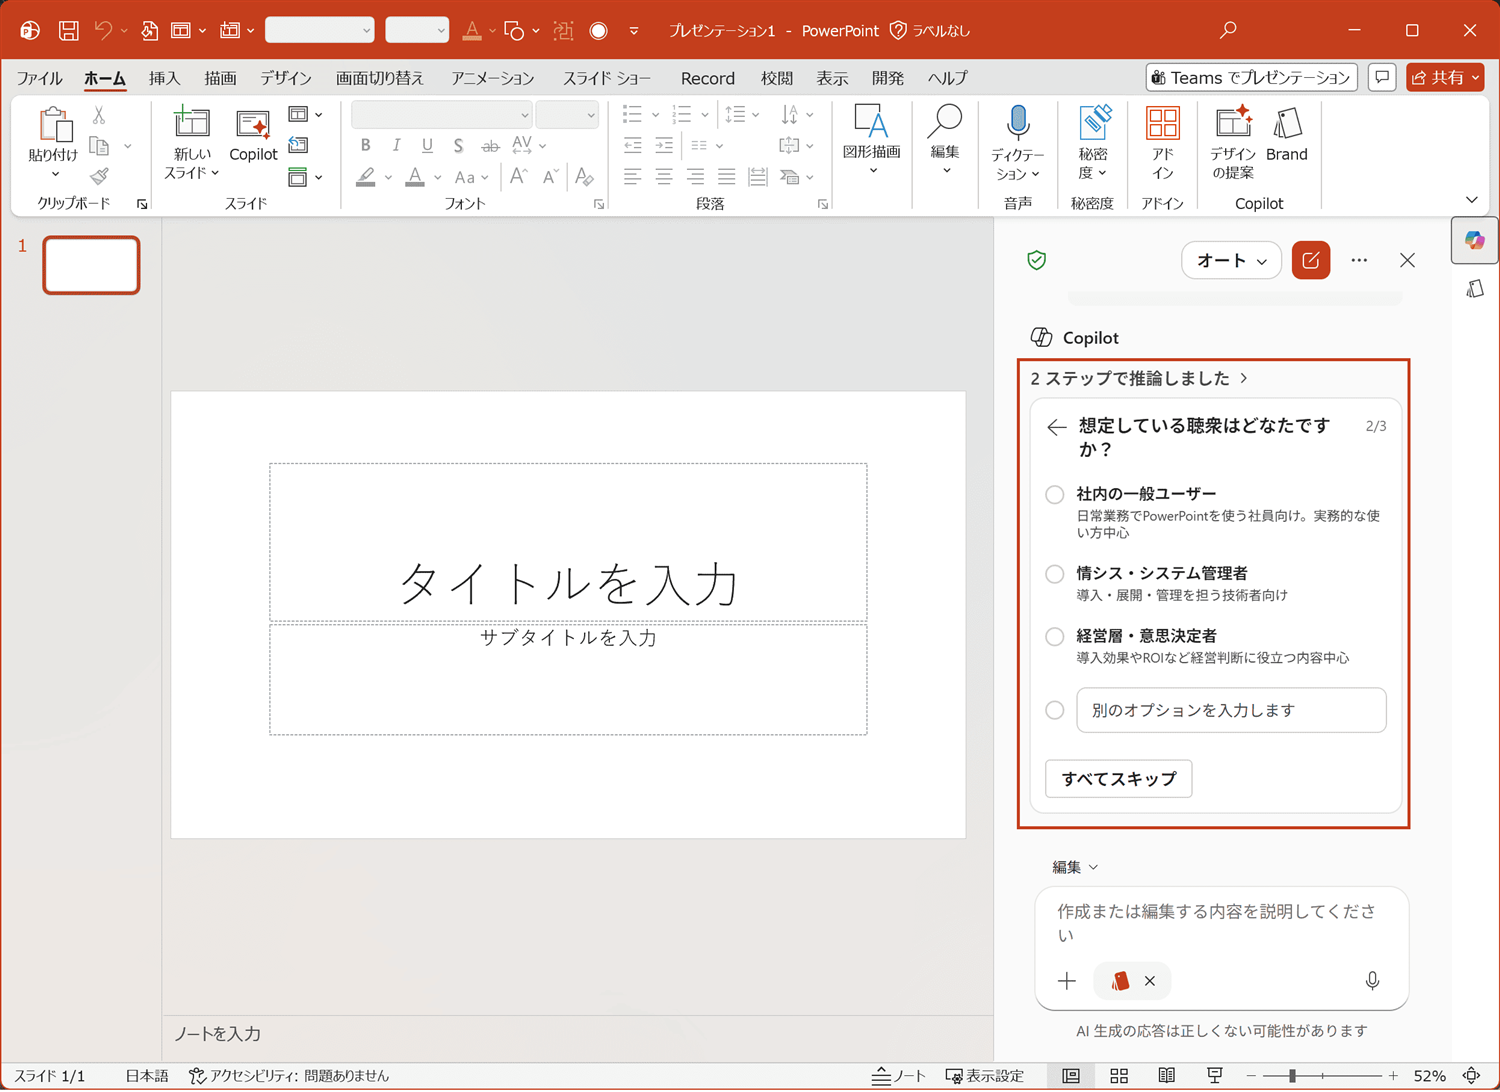Click the Undo arrow icon
This screenshot has width=1500, height=1092.
[103, 31]
